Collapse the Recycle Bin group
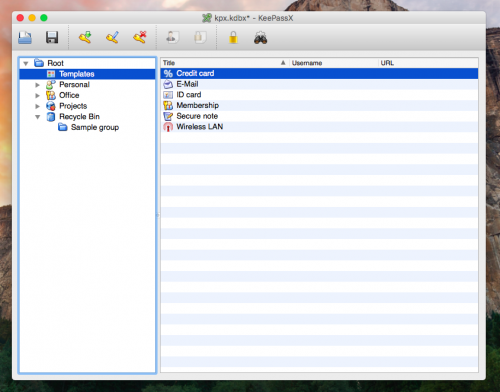Viewport: 500px width, 392px height. pyautogui.click(x=38, y=117)
